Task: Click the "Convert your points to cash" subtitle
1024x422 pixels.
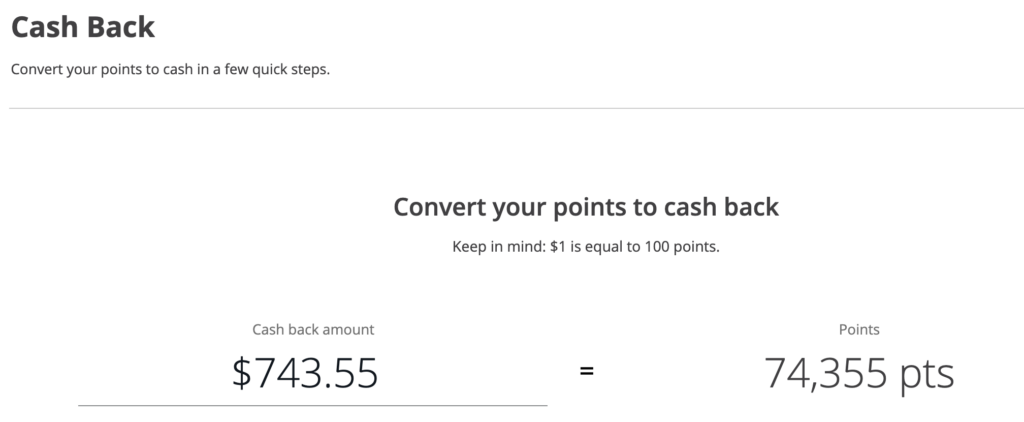Action: click(170, 71)
